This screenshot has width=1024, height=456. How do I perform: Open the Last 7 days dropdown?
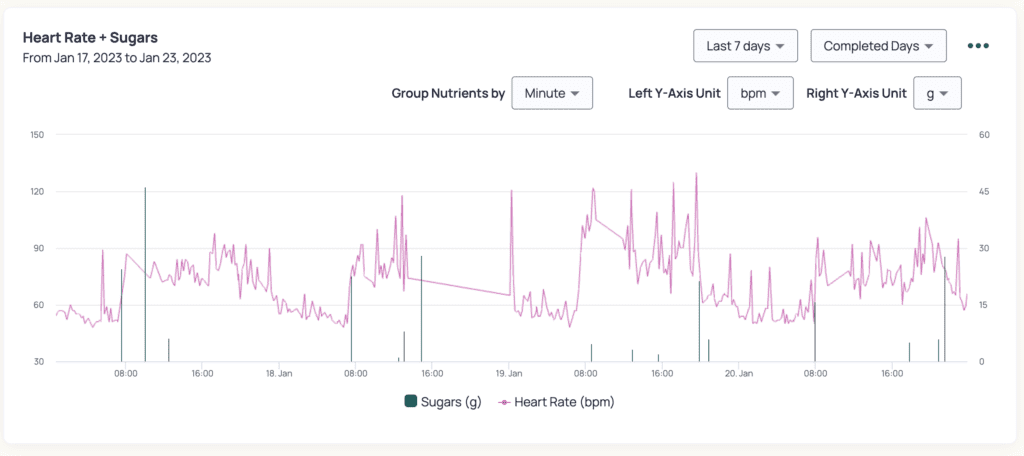745,46
